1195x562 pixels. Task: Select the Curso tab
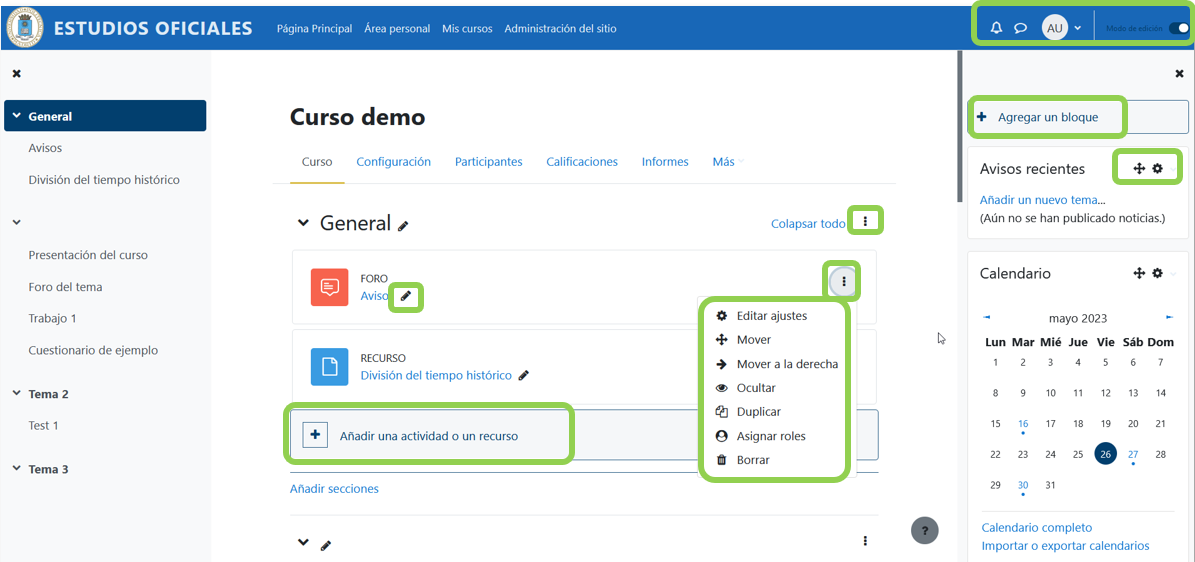(317, 162)
